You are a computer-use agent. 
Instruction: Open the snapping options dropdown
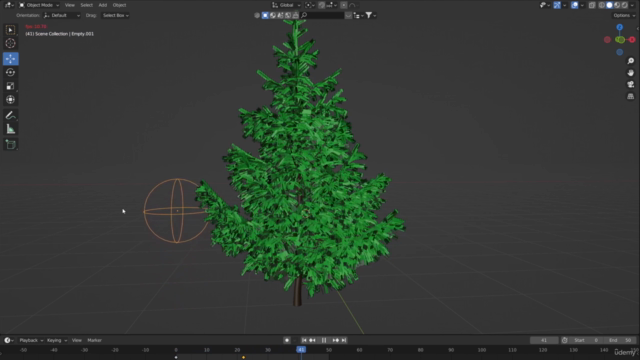coord(331,5)
